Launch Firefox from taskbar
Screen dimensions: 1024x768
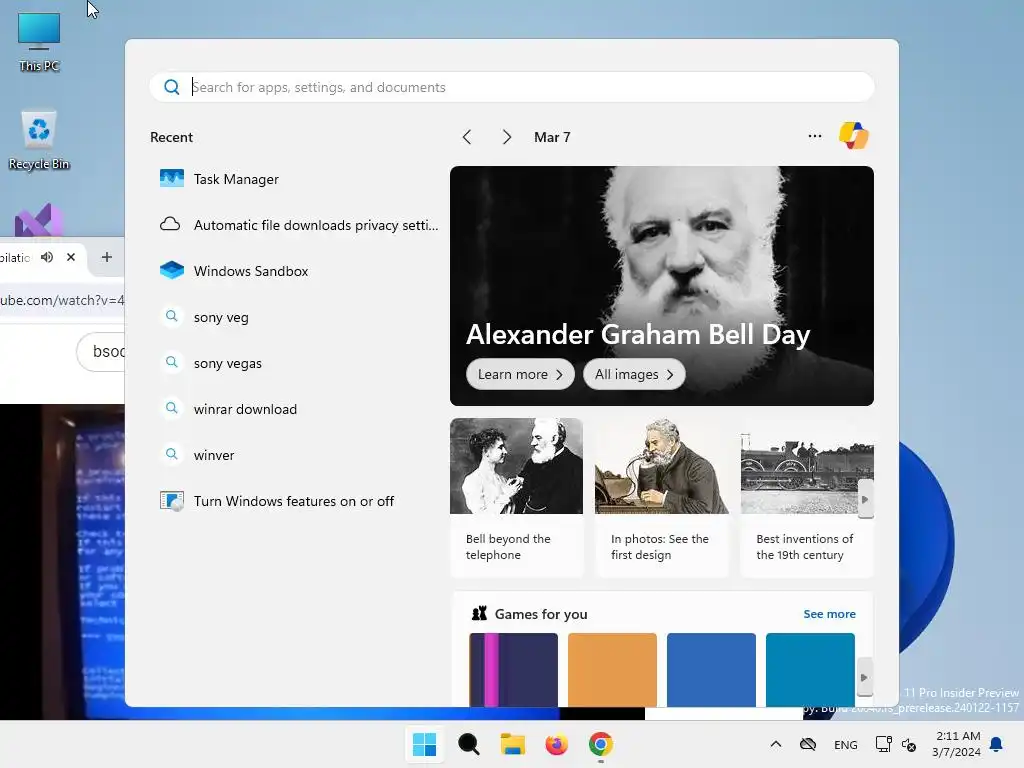(556, 744)
